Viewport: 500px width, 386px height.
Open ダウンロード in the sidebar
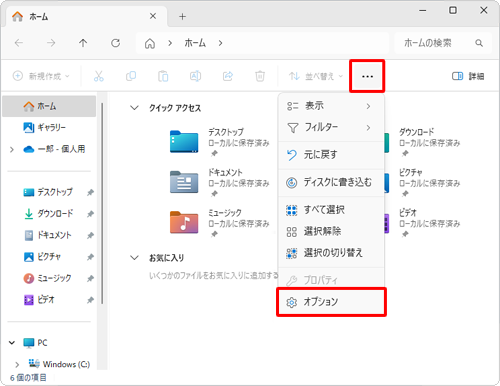48,213
